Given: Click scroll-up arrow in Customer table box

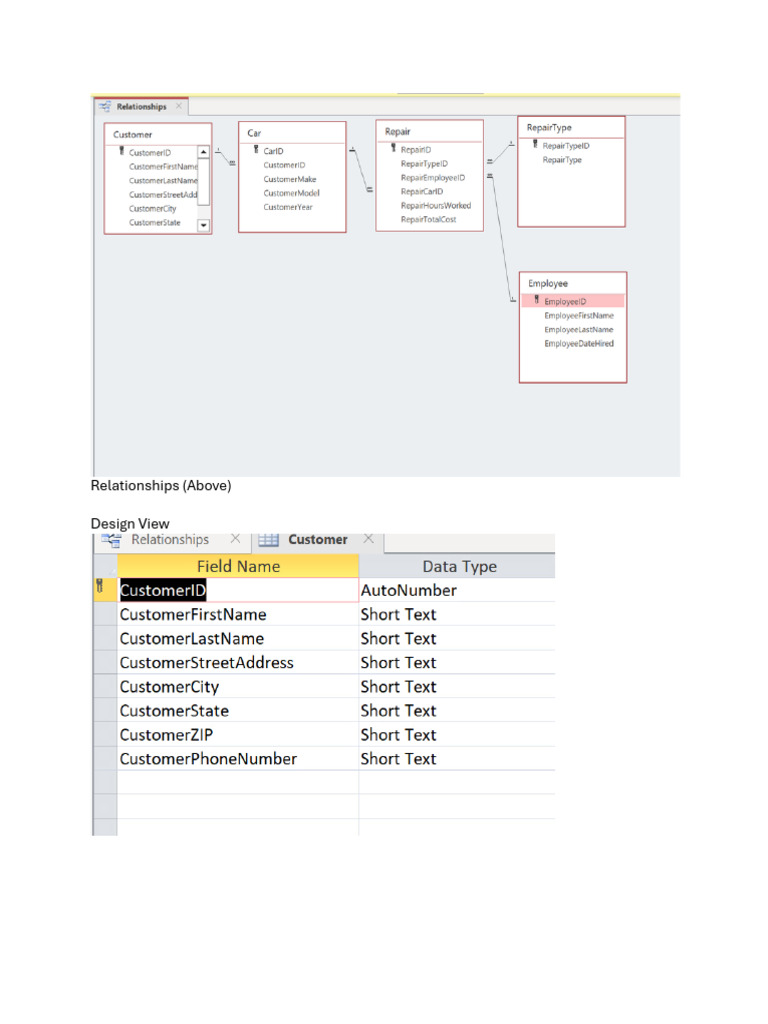Looking at the screenshot, I should pyautogui.click(x=204, y=152).
